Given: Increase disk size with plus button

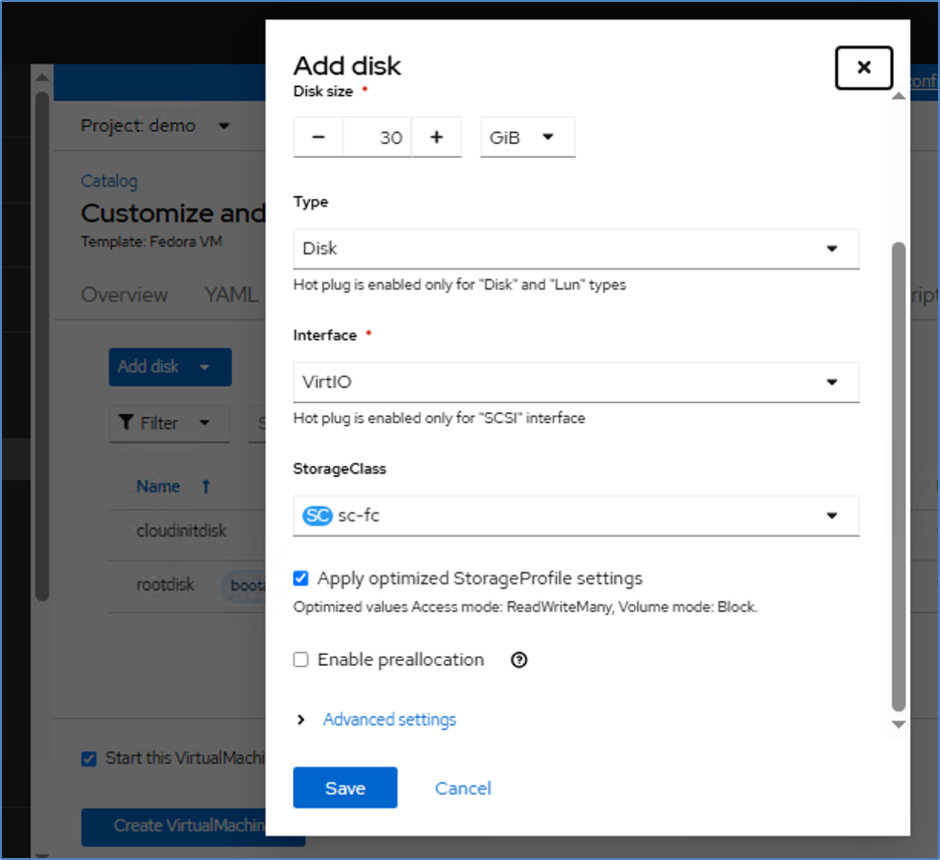Looking at the screenshot, I should pos(436,138).
